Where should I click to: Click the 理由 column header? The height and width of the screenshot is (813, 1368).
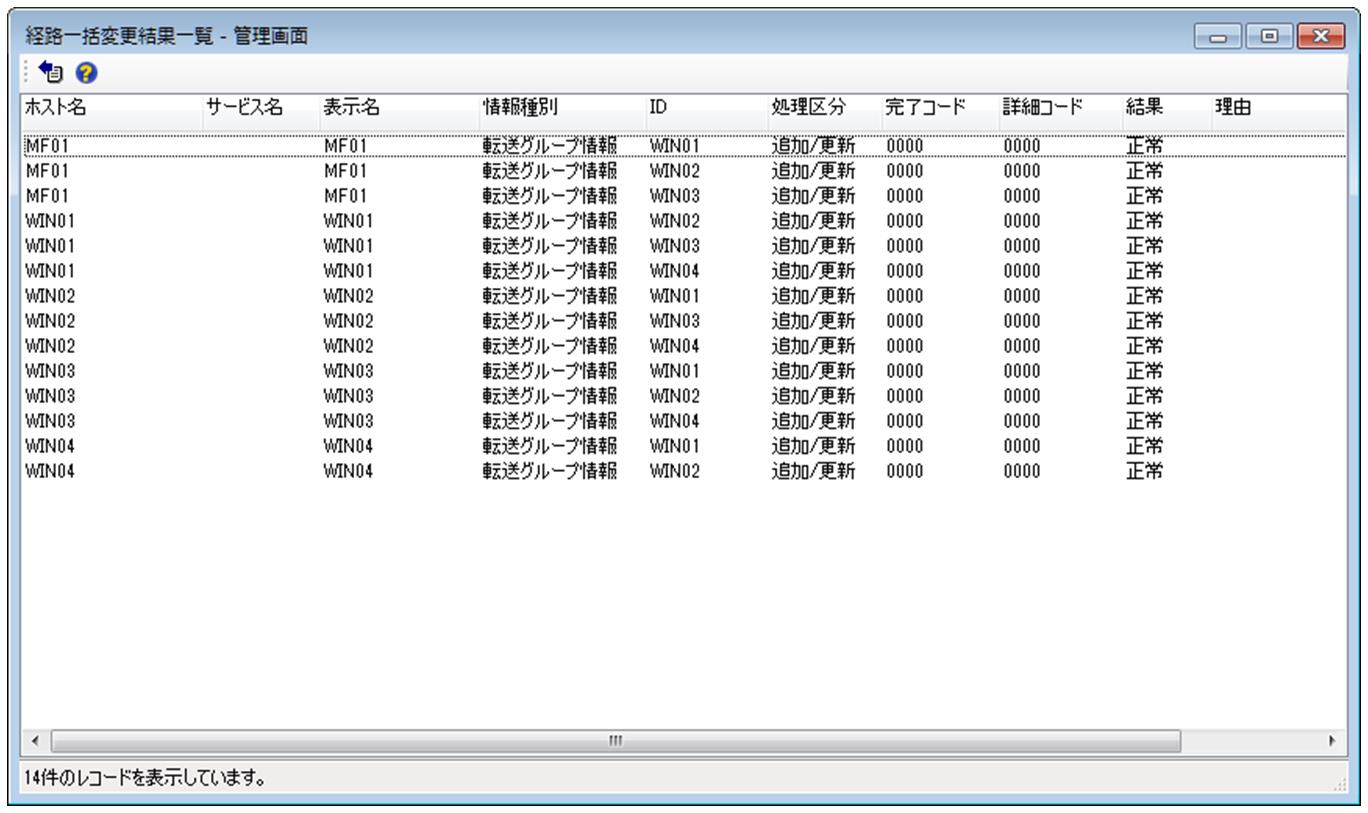[1280, 107]
